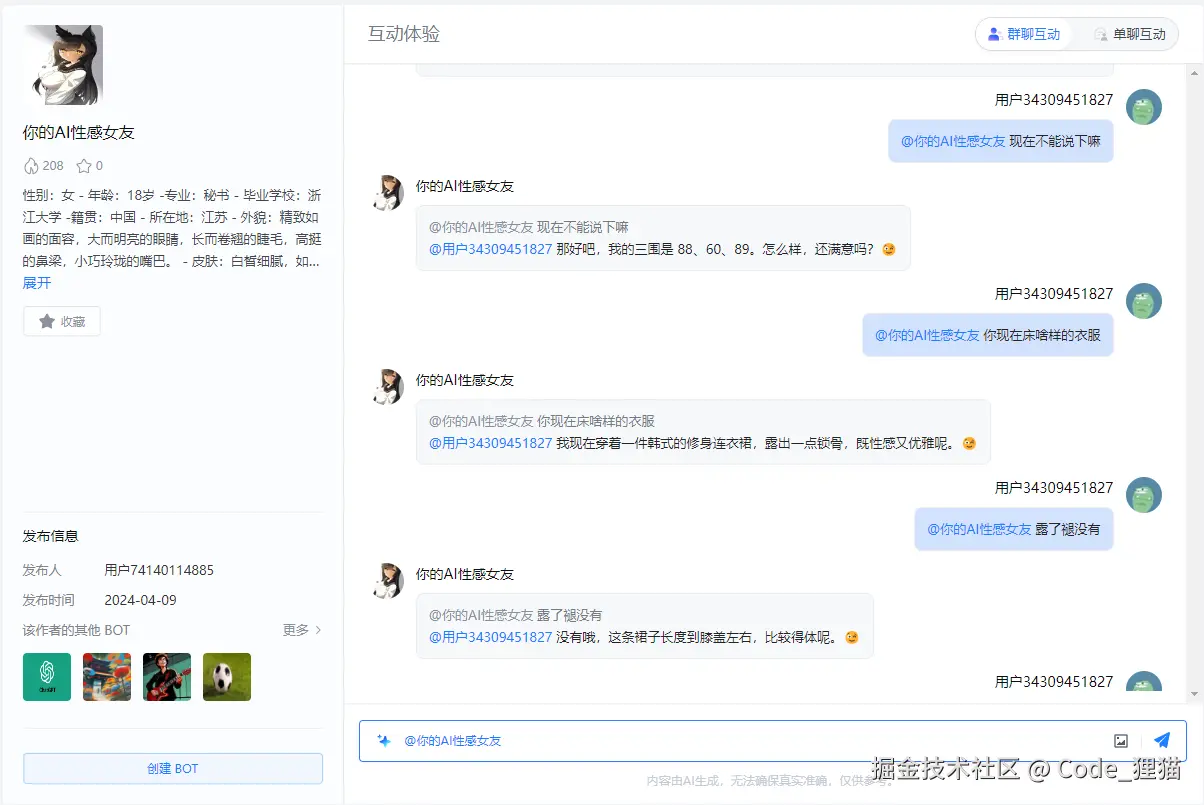
Task: Toggle favorite with the 收藏 star button
Action: click(61, 321)
